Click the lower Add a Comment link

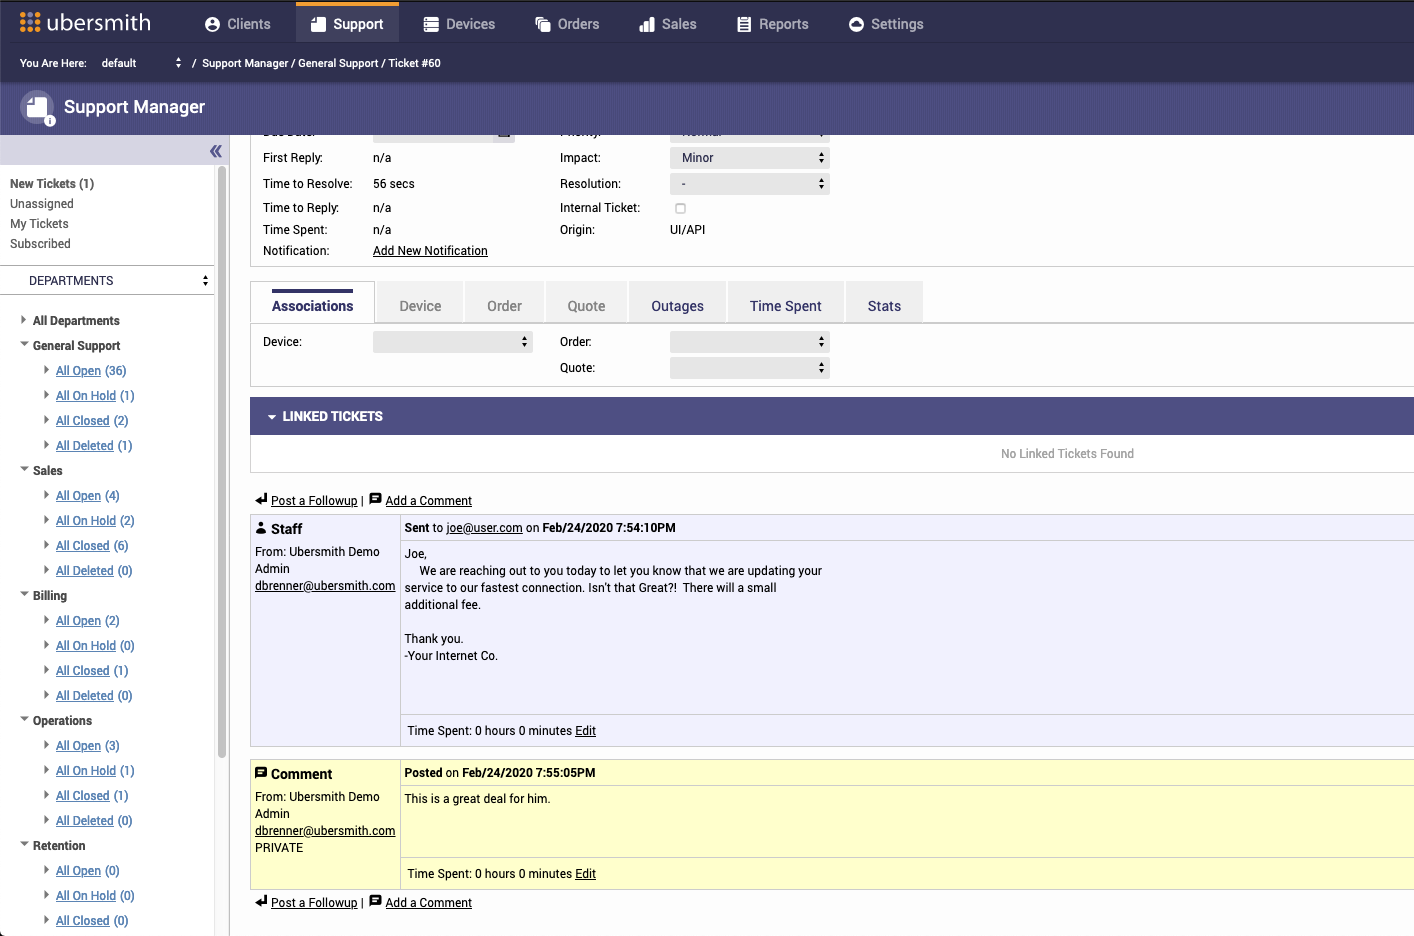coord(428,903)
